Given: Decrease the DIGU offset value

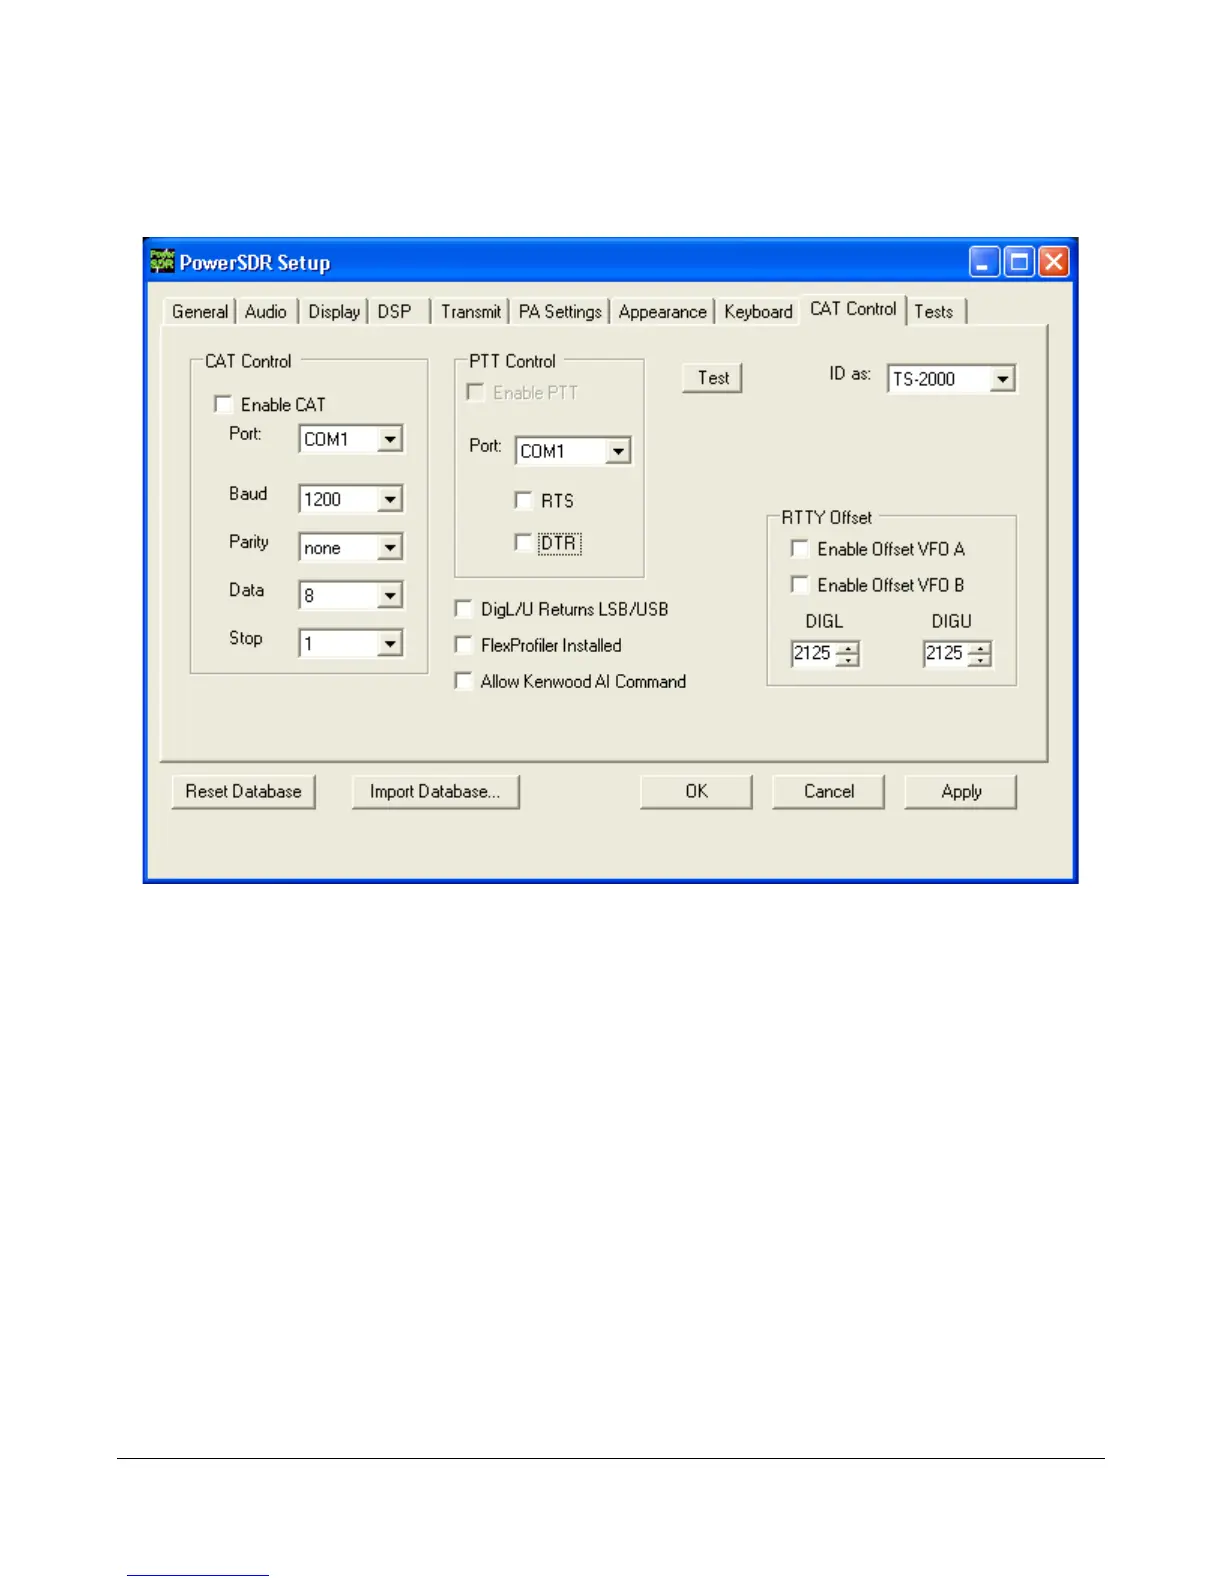Looking at the screenshot, I should pyautogui.click(x=980, y=660).
